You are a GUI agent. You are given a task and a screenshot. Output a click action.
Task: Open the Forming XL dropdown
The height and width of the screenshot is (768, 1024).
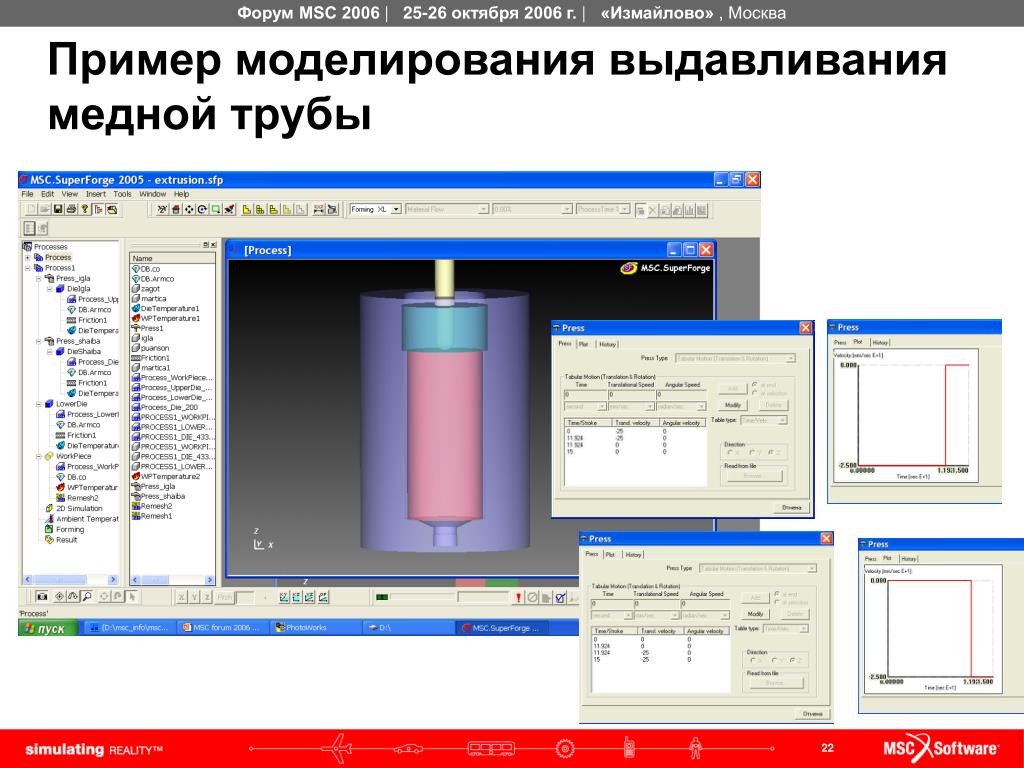pyautogui.click(x=396, y=210)
